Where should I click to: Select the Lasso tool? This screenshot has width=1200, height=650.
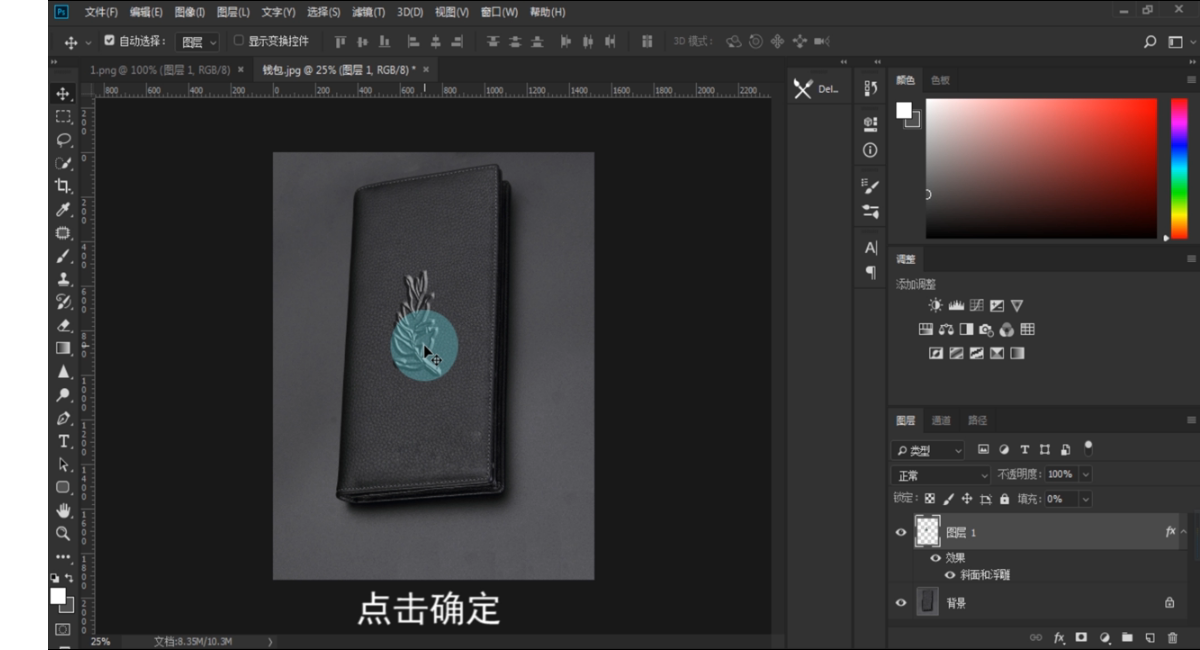[63, 139]
